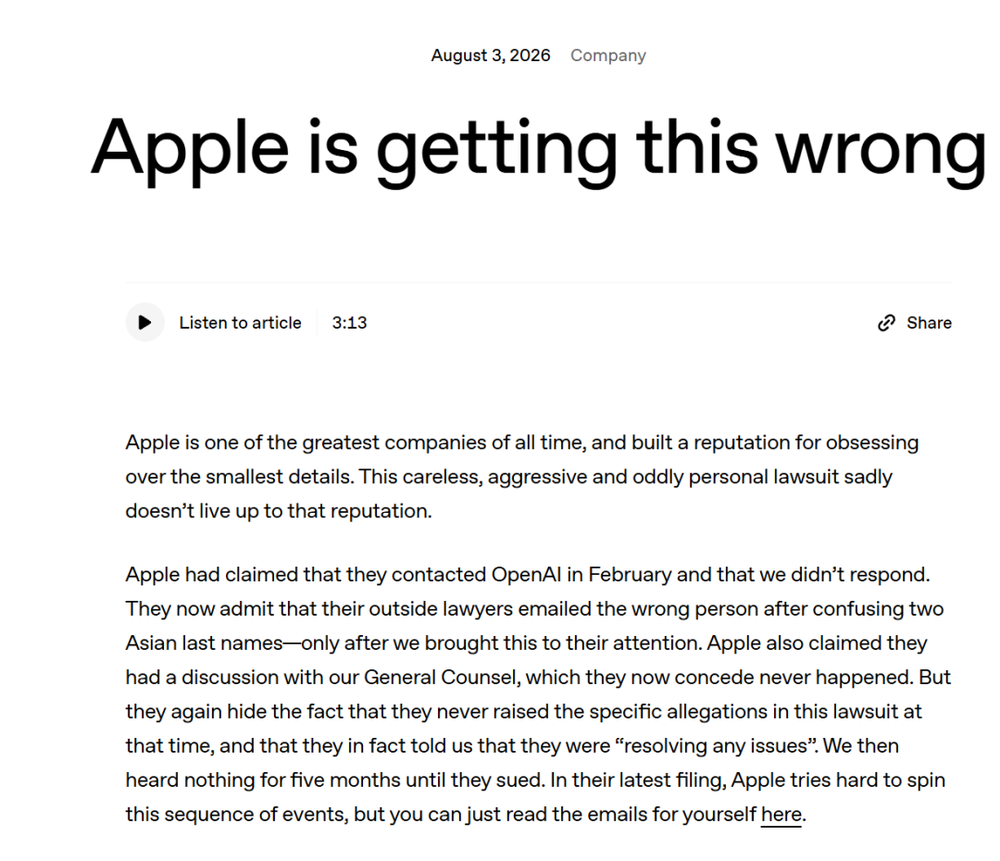1000x861 pixels.
Task: Click the August 3, 2026 date
Action: coord(490,55)
